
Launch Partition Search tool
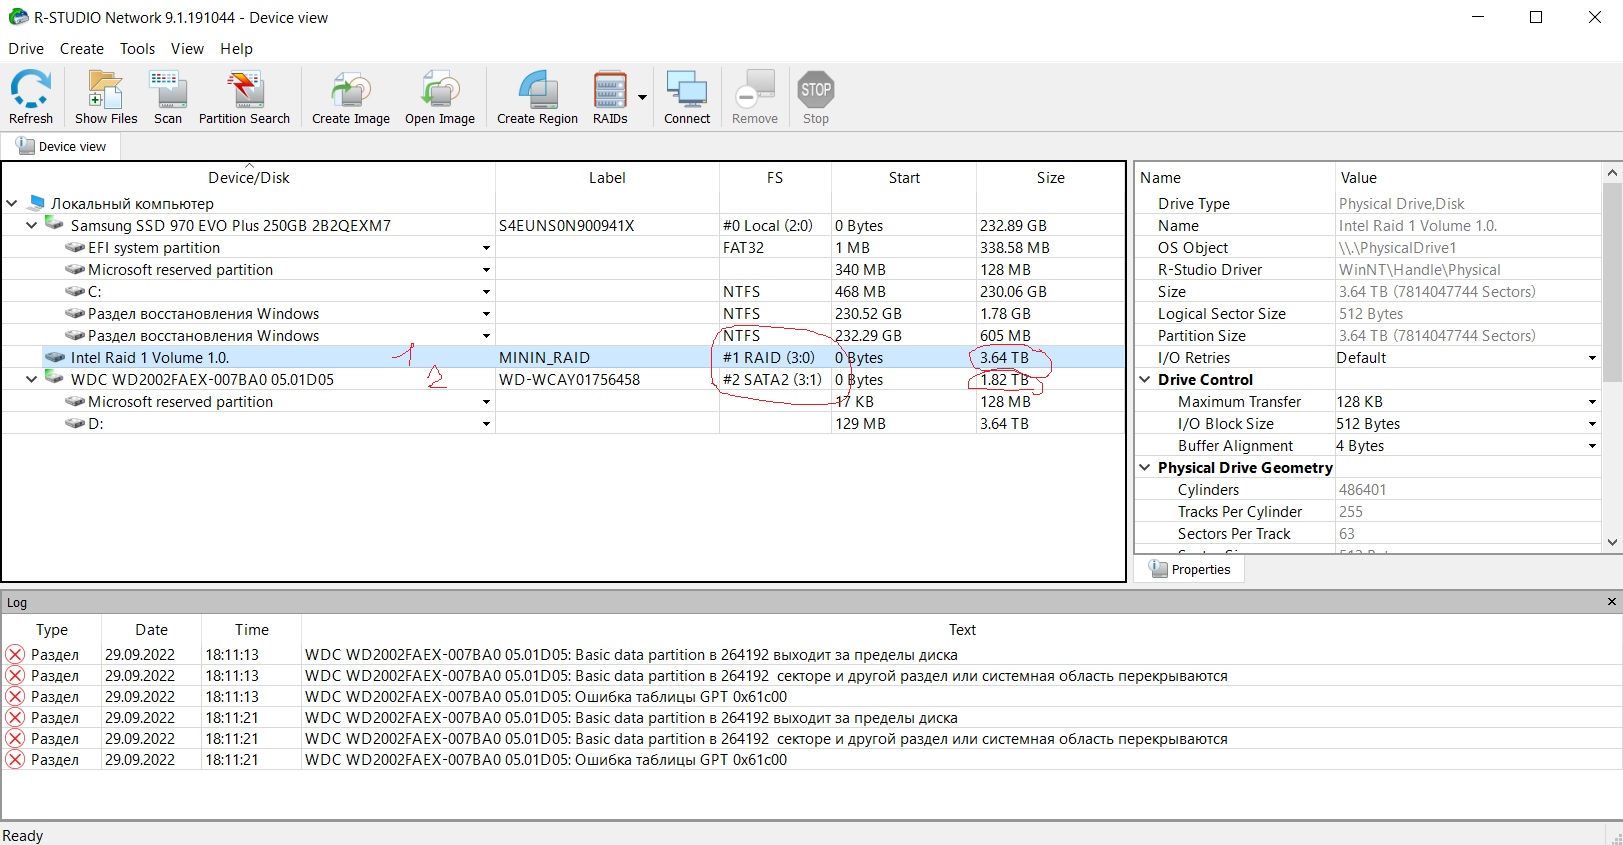[x=244, y=97]
